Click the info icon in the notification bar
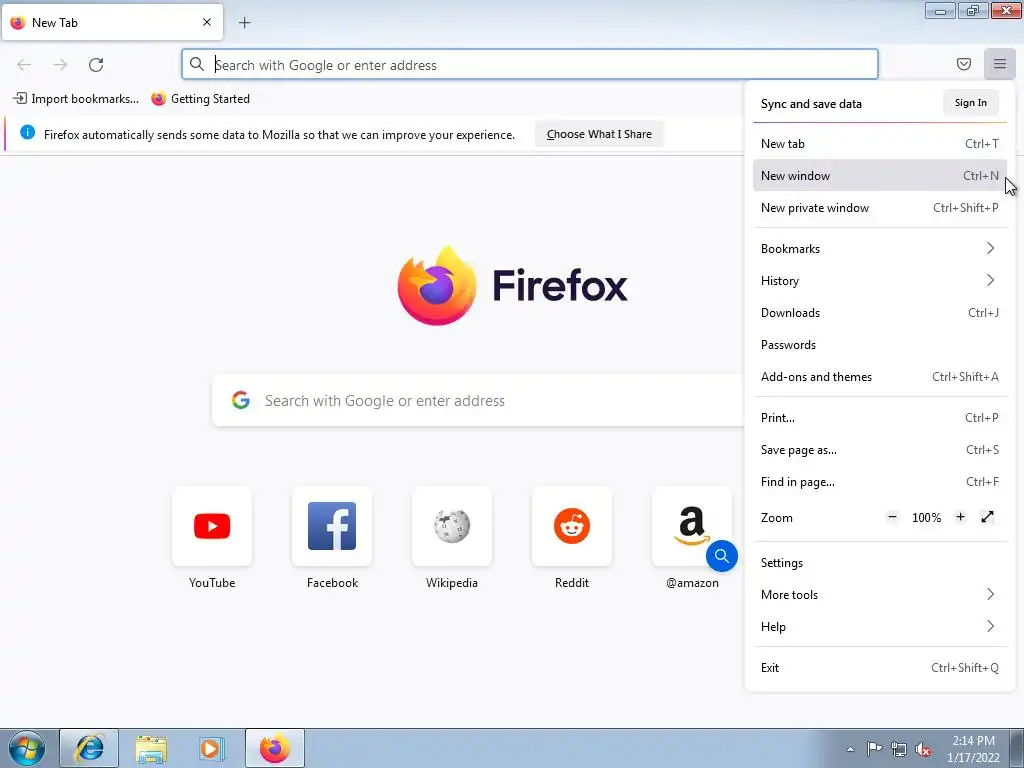Viewport: 1024px width, 768px height. point(27,133)
